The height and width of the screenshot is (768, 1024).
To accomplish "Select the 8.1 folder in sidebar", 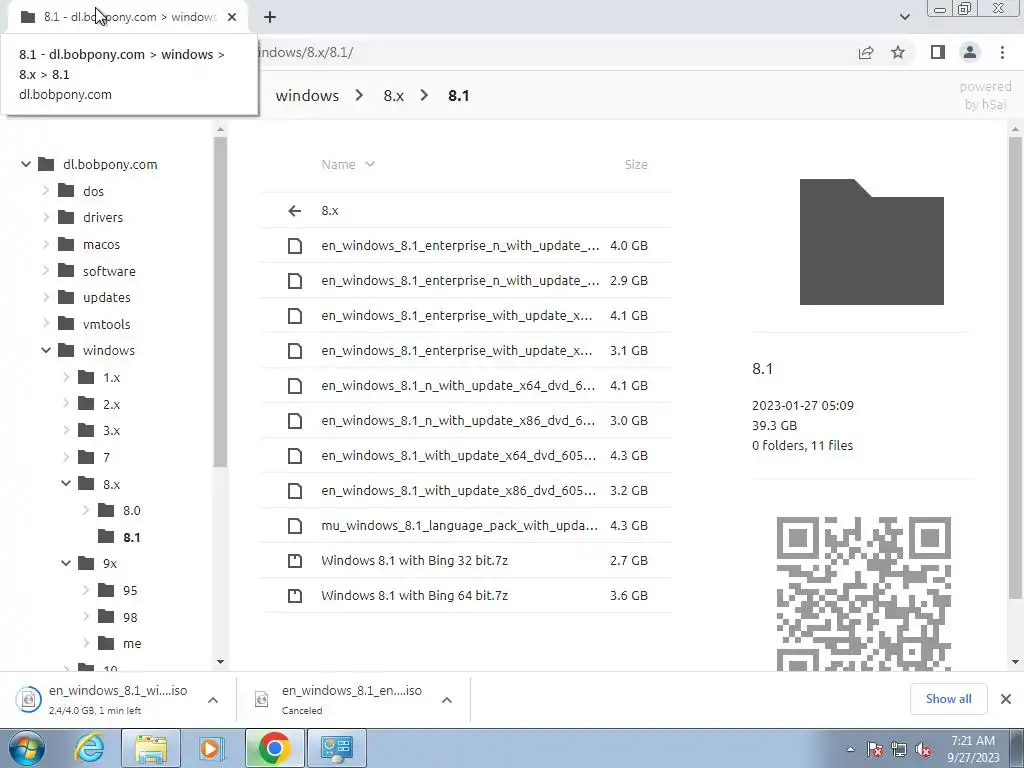I will [131, 537].
